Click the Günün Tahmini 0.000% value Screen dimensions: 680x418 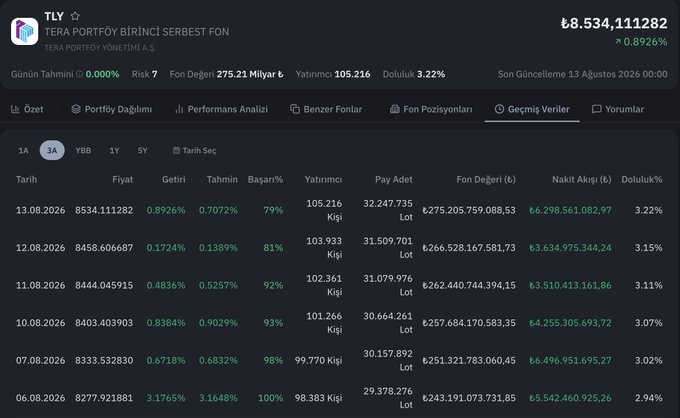click(x=102, y=74)
